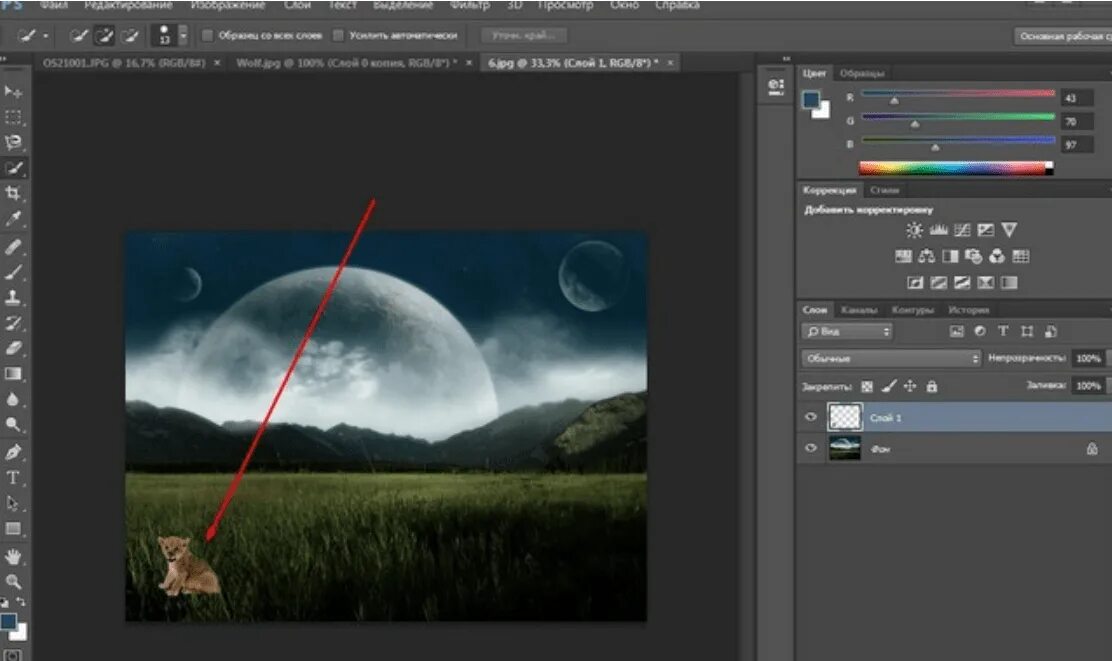The image size is (1112, 661).
Task: Add a Color Balance adjustment (scales icon)
Action: tap(926, 256)
